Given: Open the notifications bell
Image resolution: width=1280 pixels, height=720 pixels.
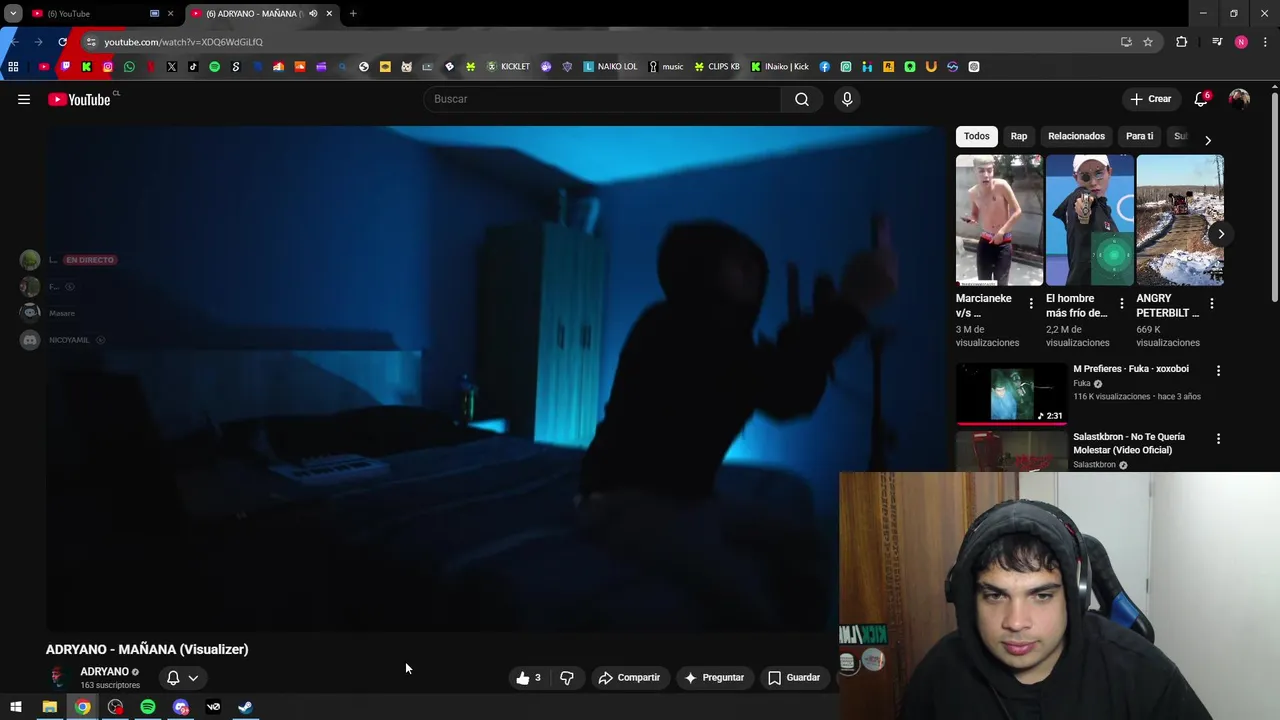Looking at the screenshot, I should pyautogui.click(x=1201, y=99).
